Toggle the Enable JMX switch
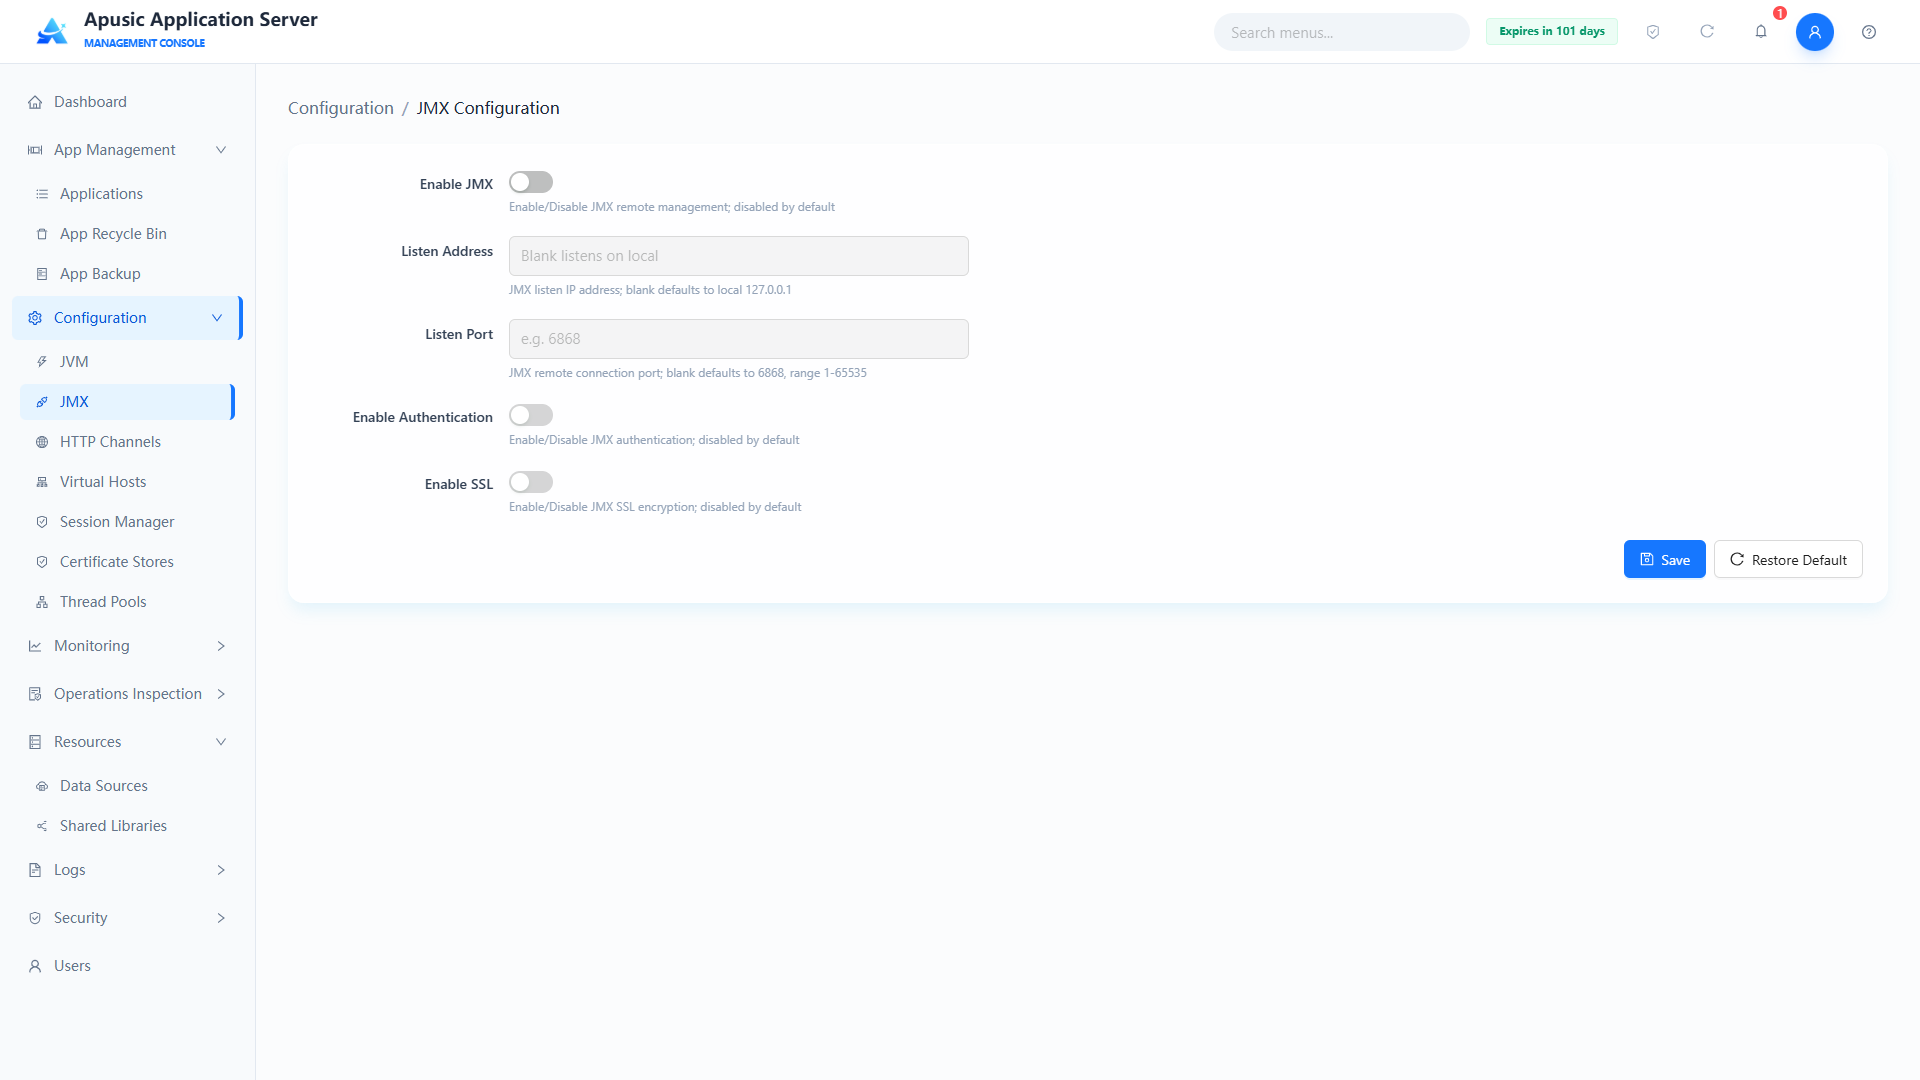This screenshot has height=1080, width=1920. click(x=531, y=182)
